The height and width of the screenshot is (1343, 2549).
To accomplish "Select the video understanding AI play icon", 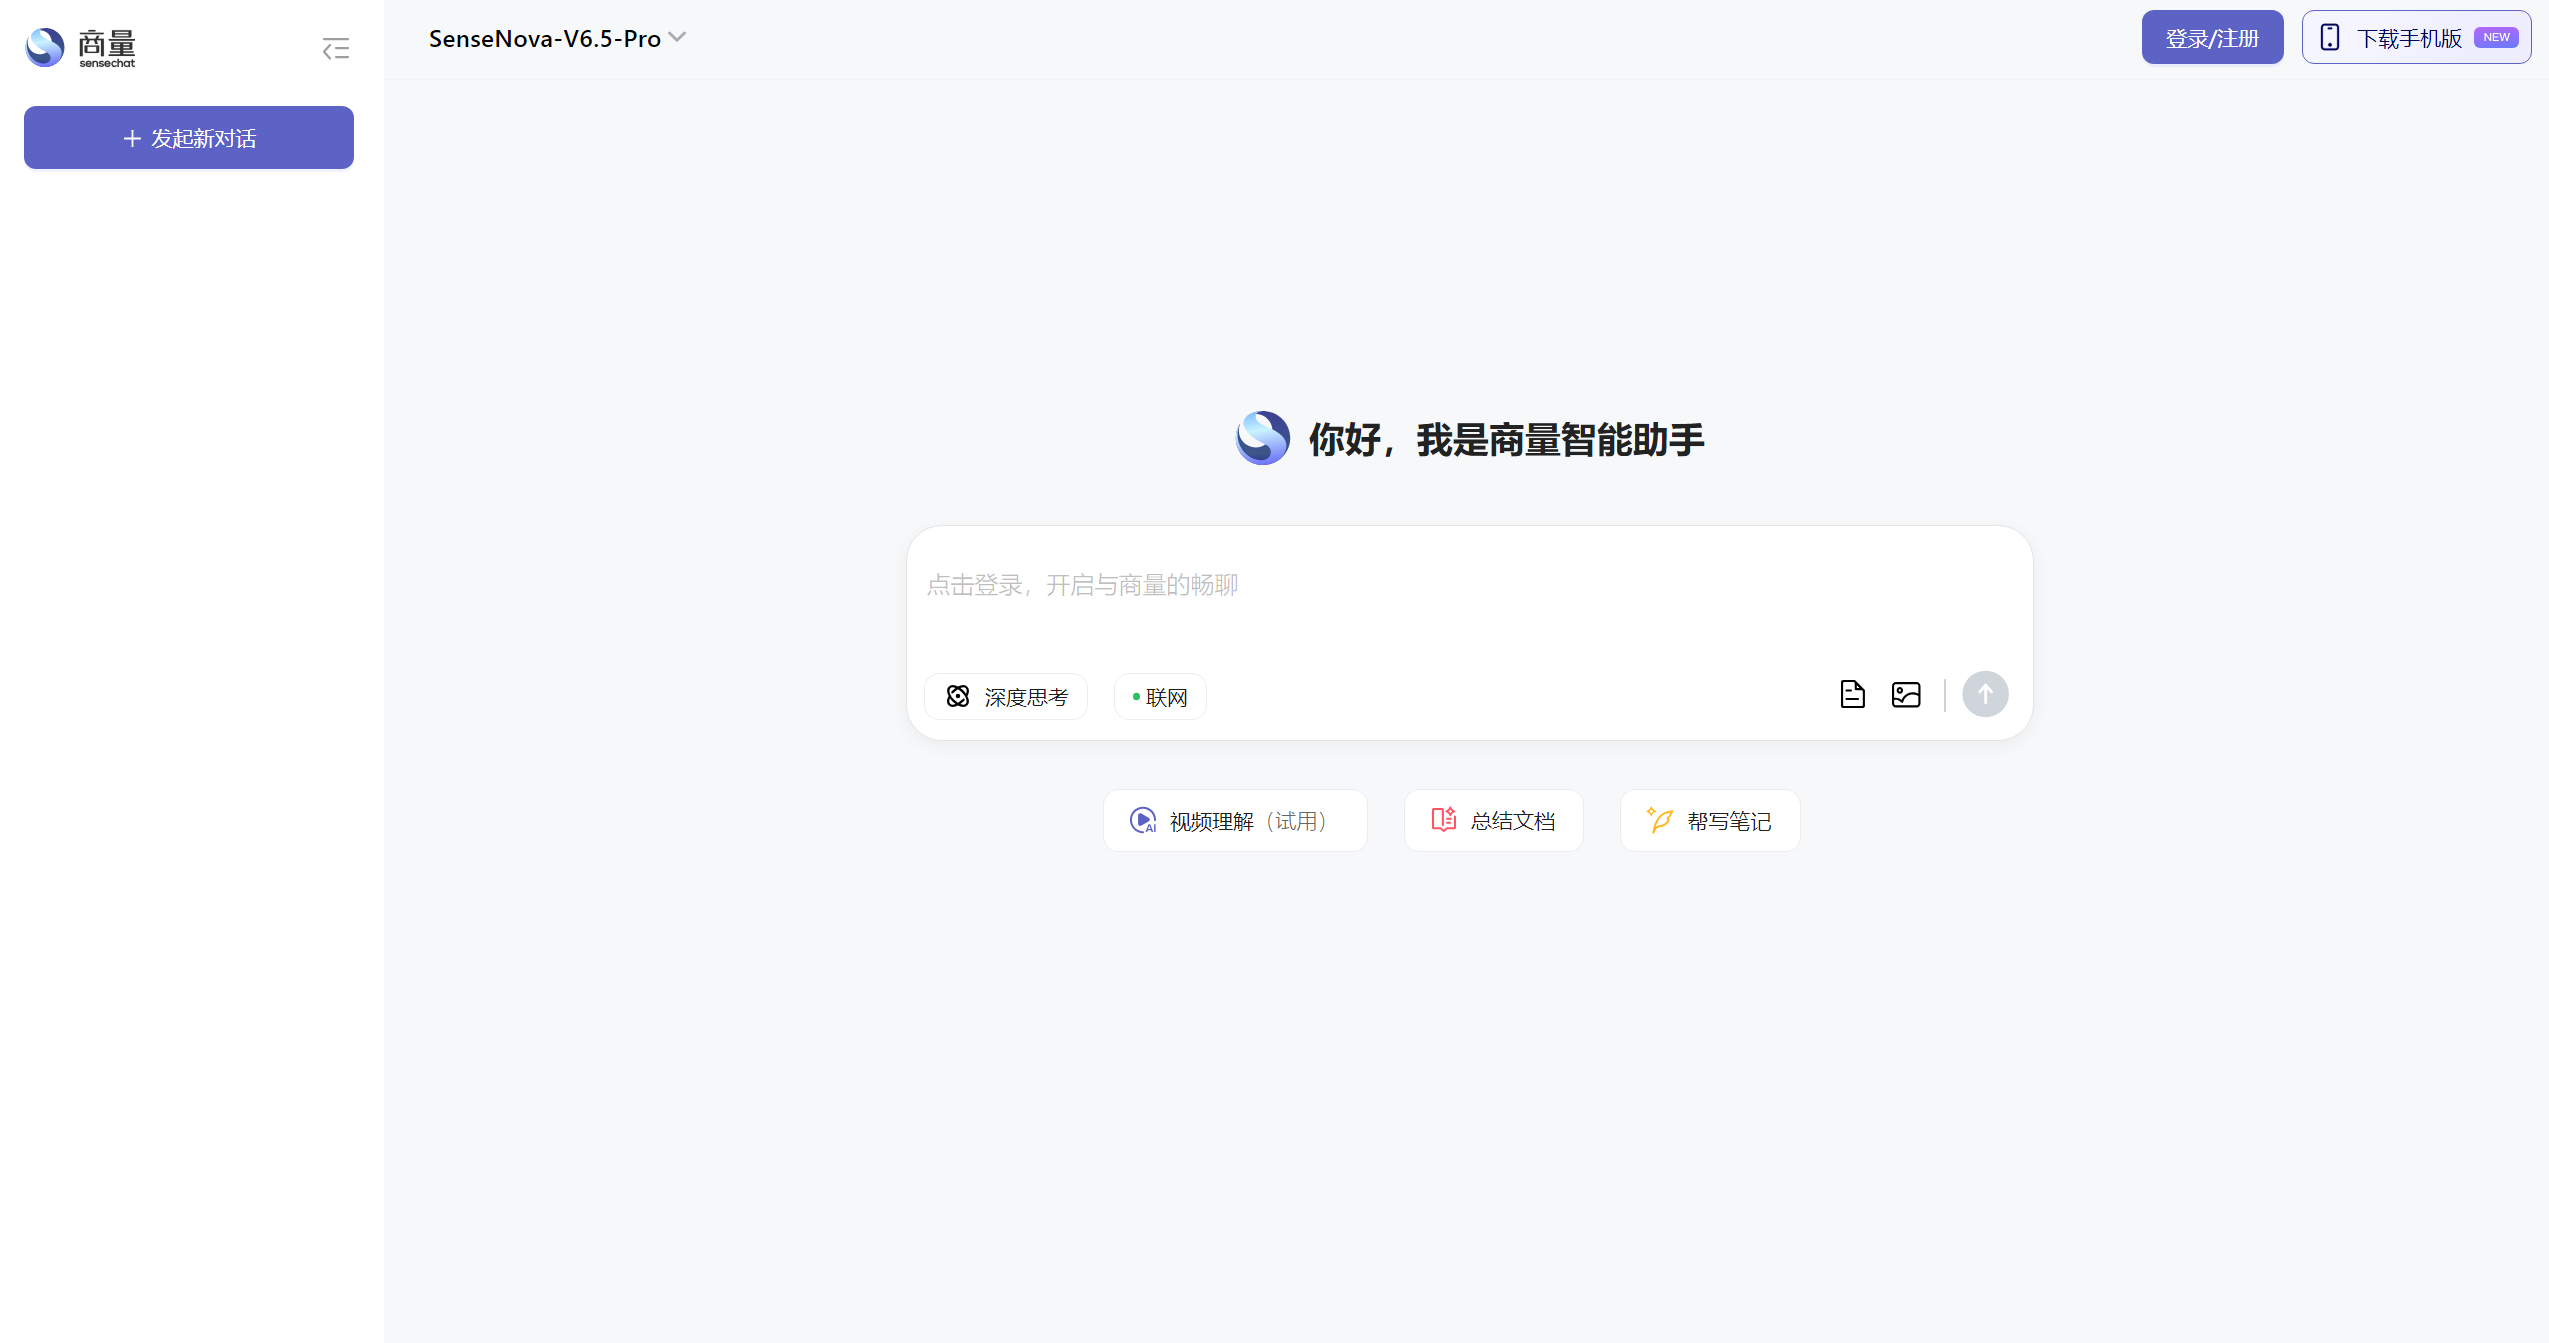I will coord(1144,820).
